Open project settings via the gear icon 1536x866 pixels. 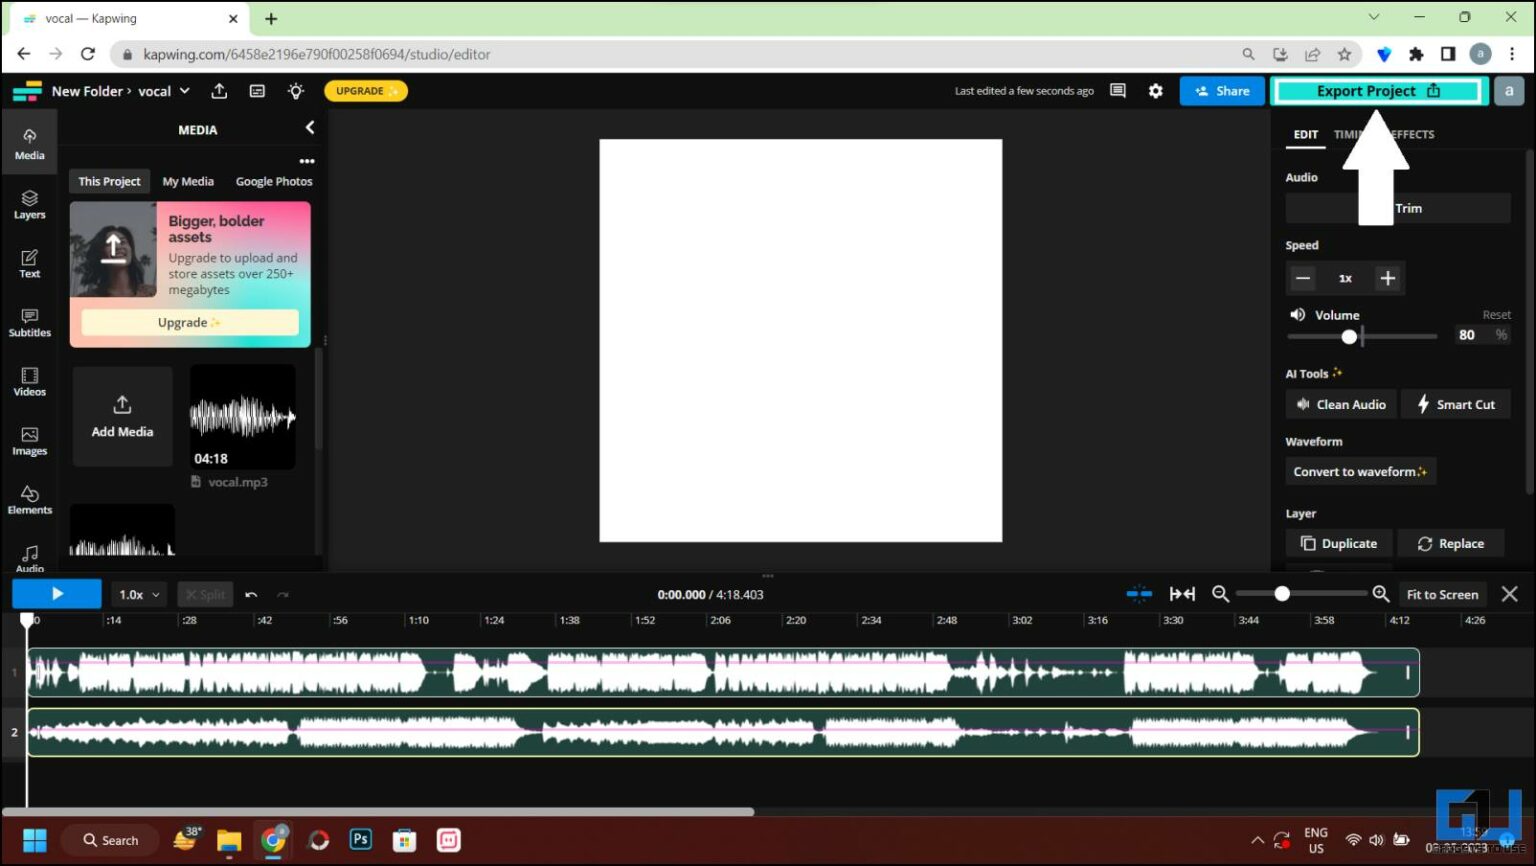[x=1156, y=90]
